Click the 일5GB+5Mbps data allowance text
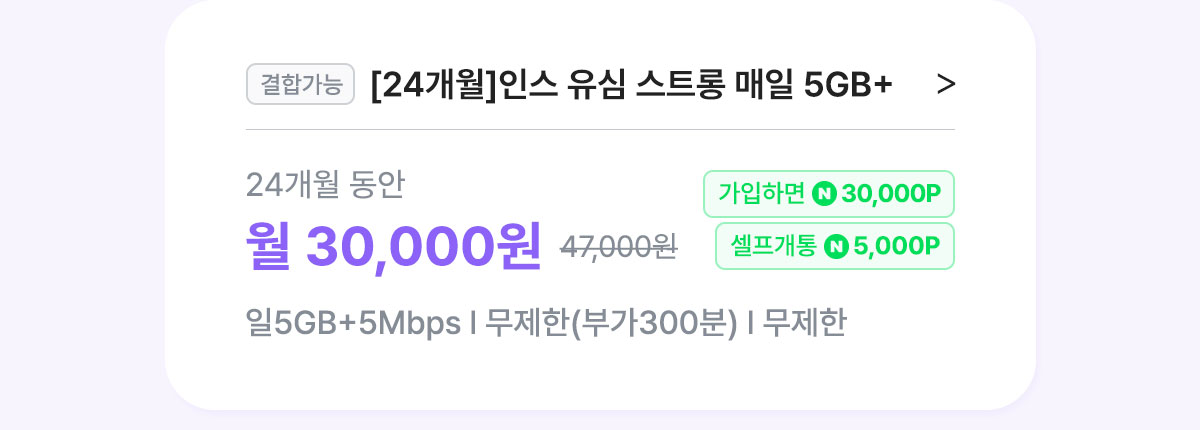 pos(353,324)
